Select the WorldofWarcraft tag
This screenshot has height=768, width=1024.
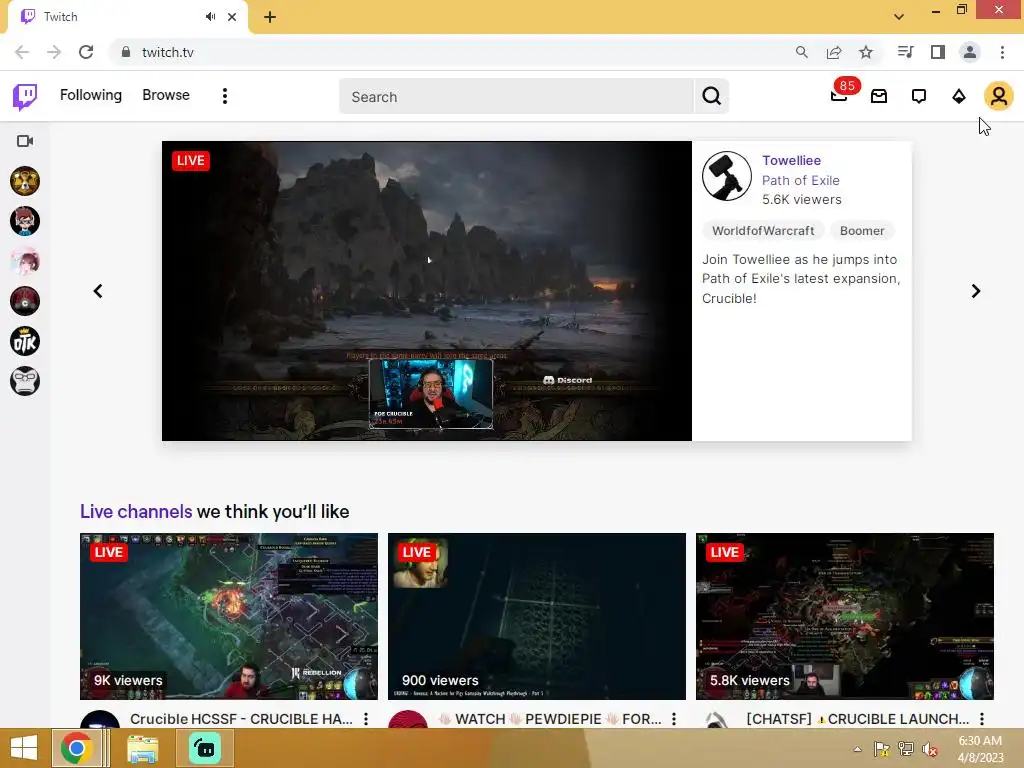763,231
